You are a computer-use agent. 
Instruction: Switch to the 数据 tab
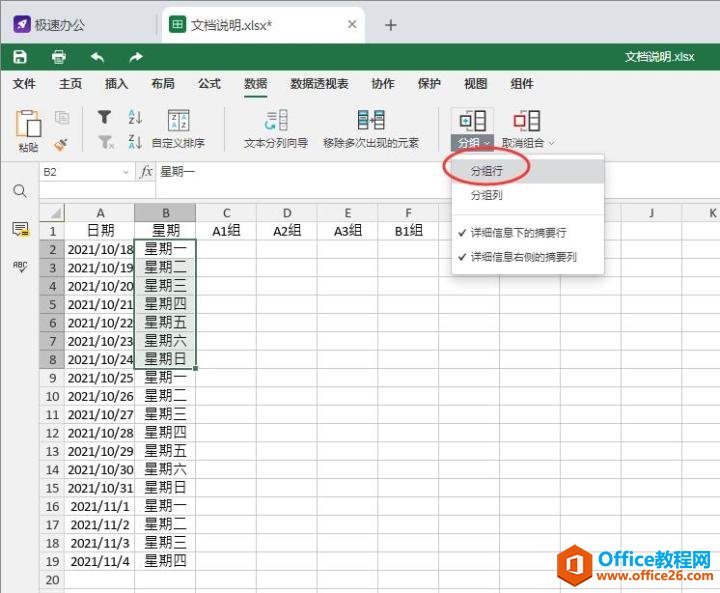click(256, 84)
